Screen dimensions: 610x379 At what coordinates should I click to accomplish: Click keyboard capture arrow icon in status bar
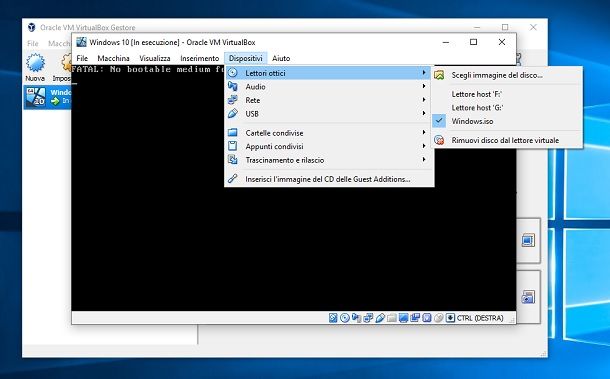coord(450,318)
